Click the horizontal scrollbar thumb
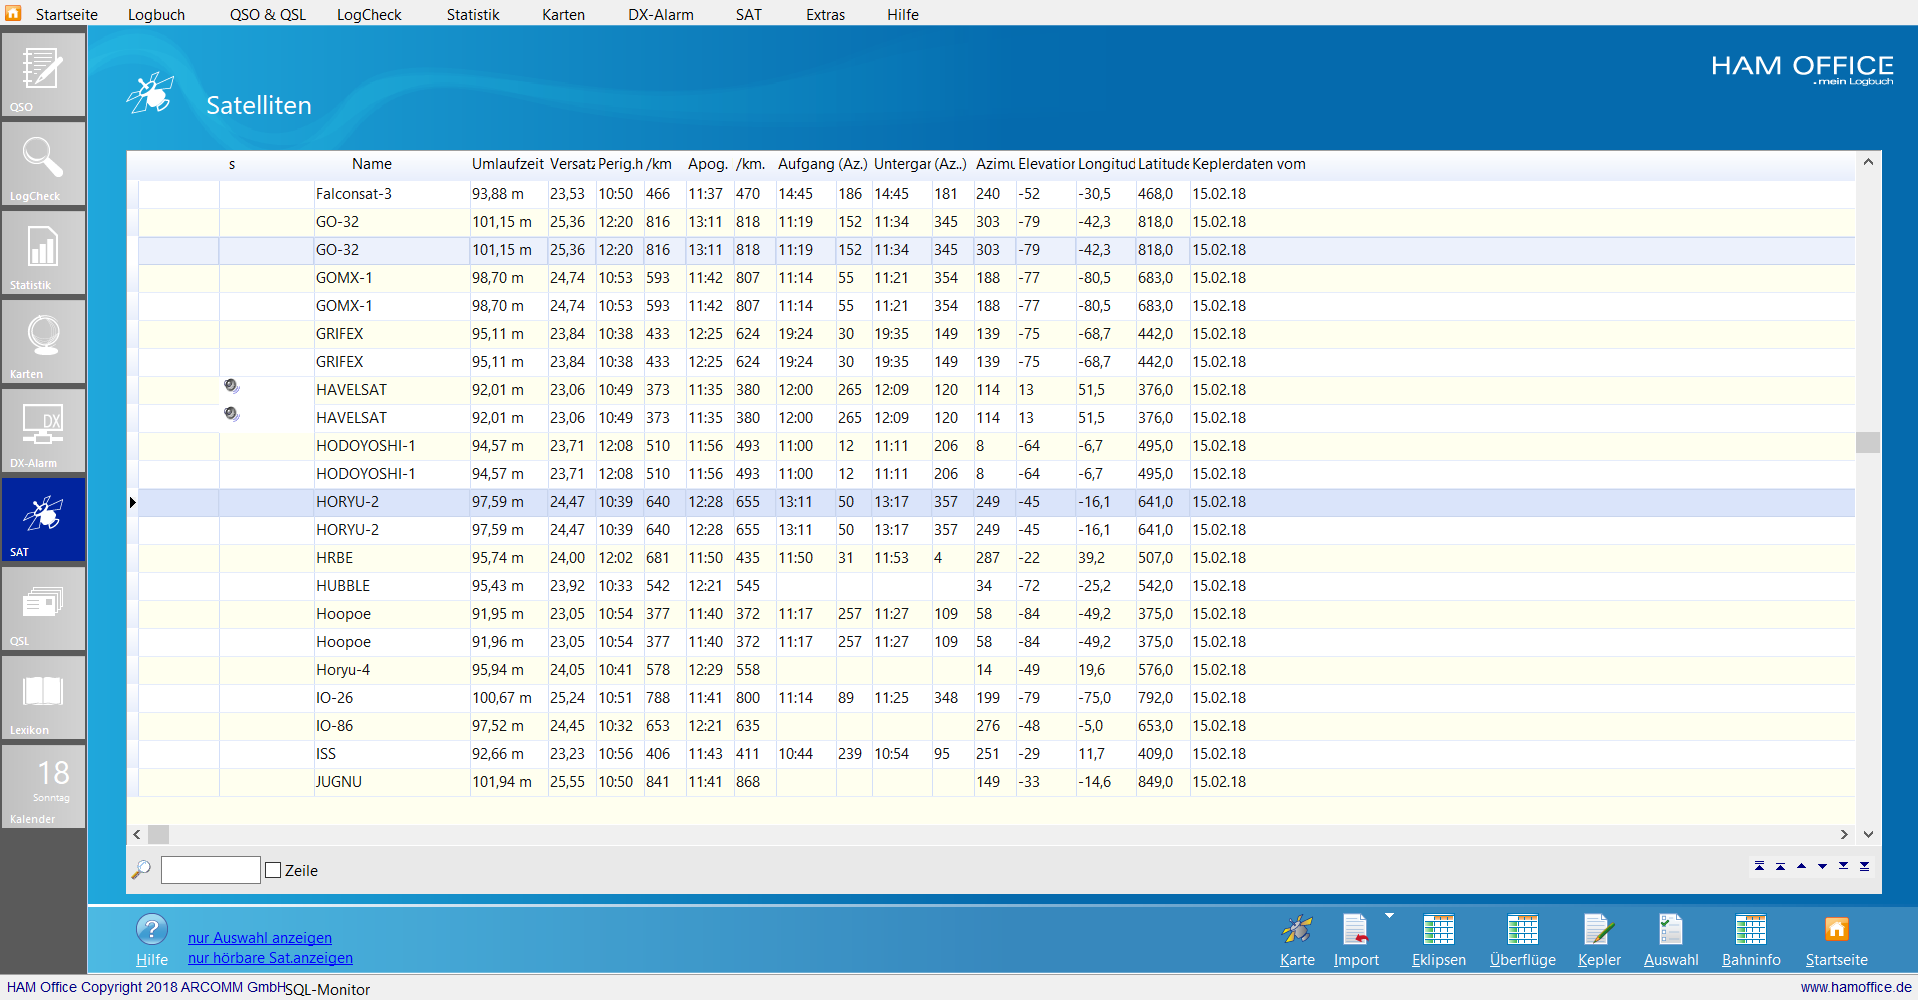Viewport: 1918px width, 1001px height. pyautogui.click(x=158, y=834)
